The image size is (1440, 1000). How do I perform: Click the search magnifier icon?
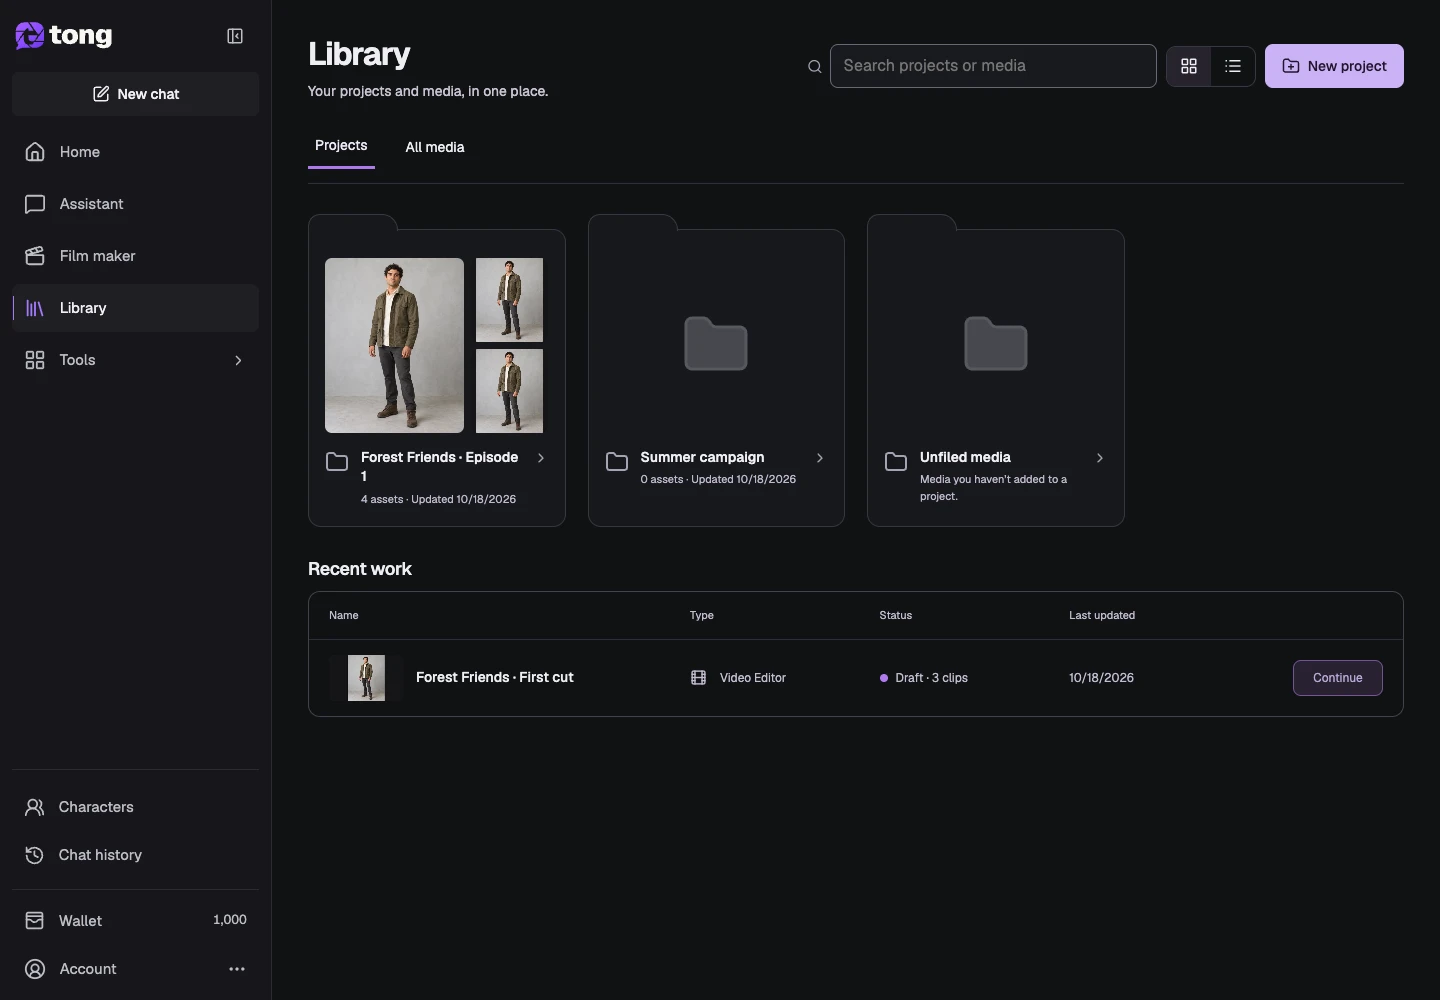815,67
